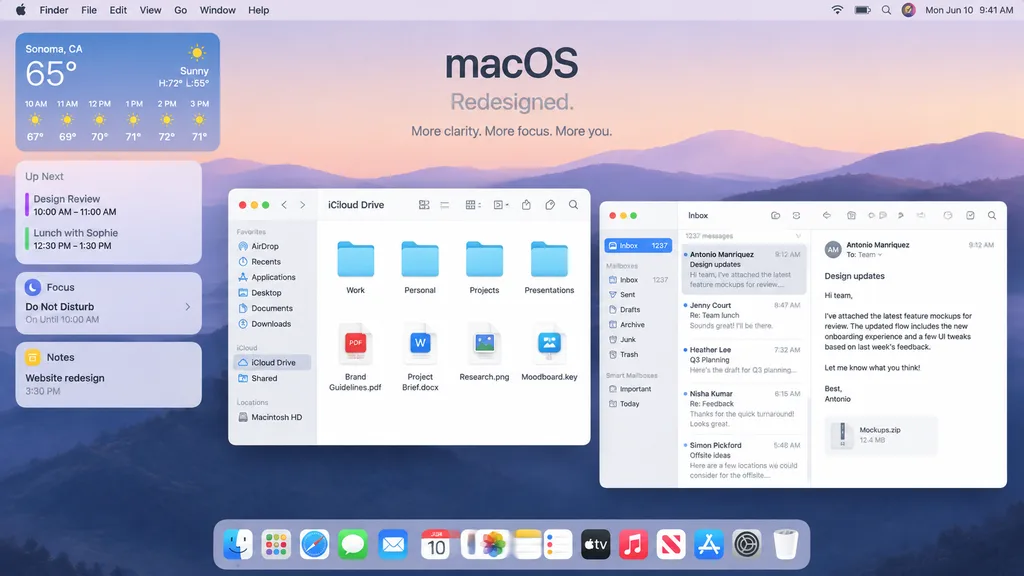Launch Messages from the Dock

pyautogui.click(x=353, y=545)
